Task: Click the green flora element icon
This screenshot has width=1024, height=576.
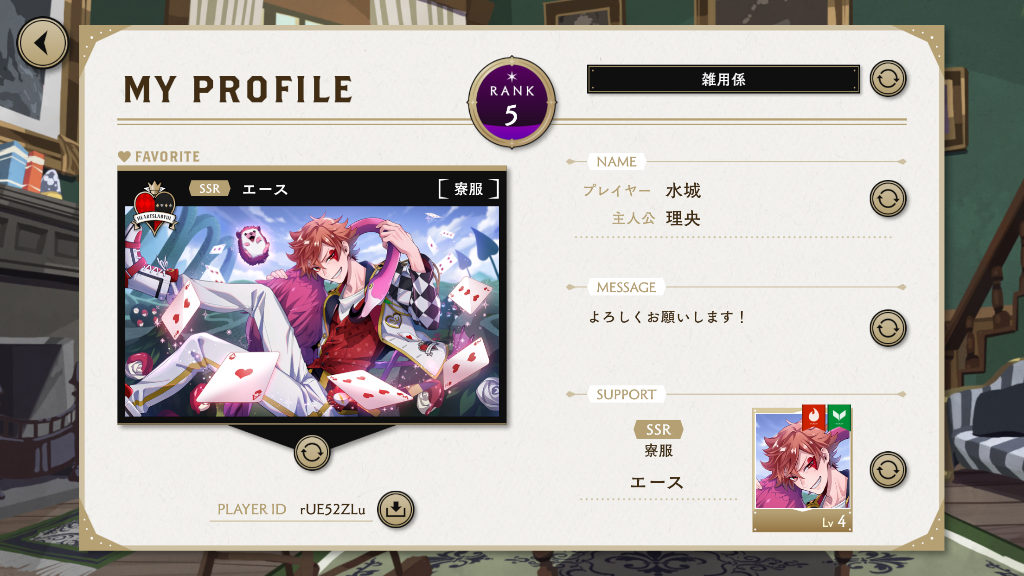Action: coord(839,417)
